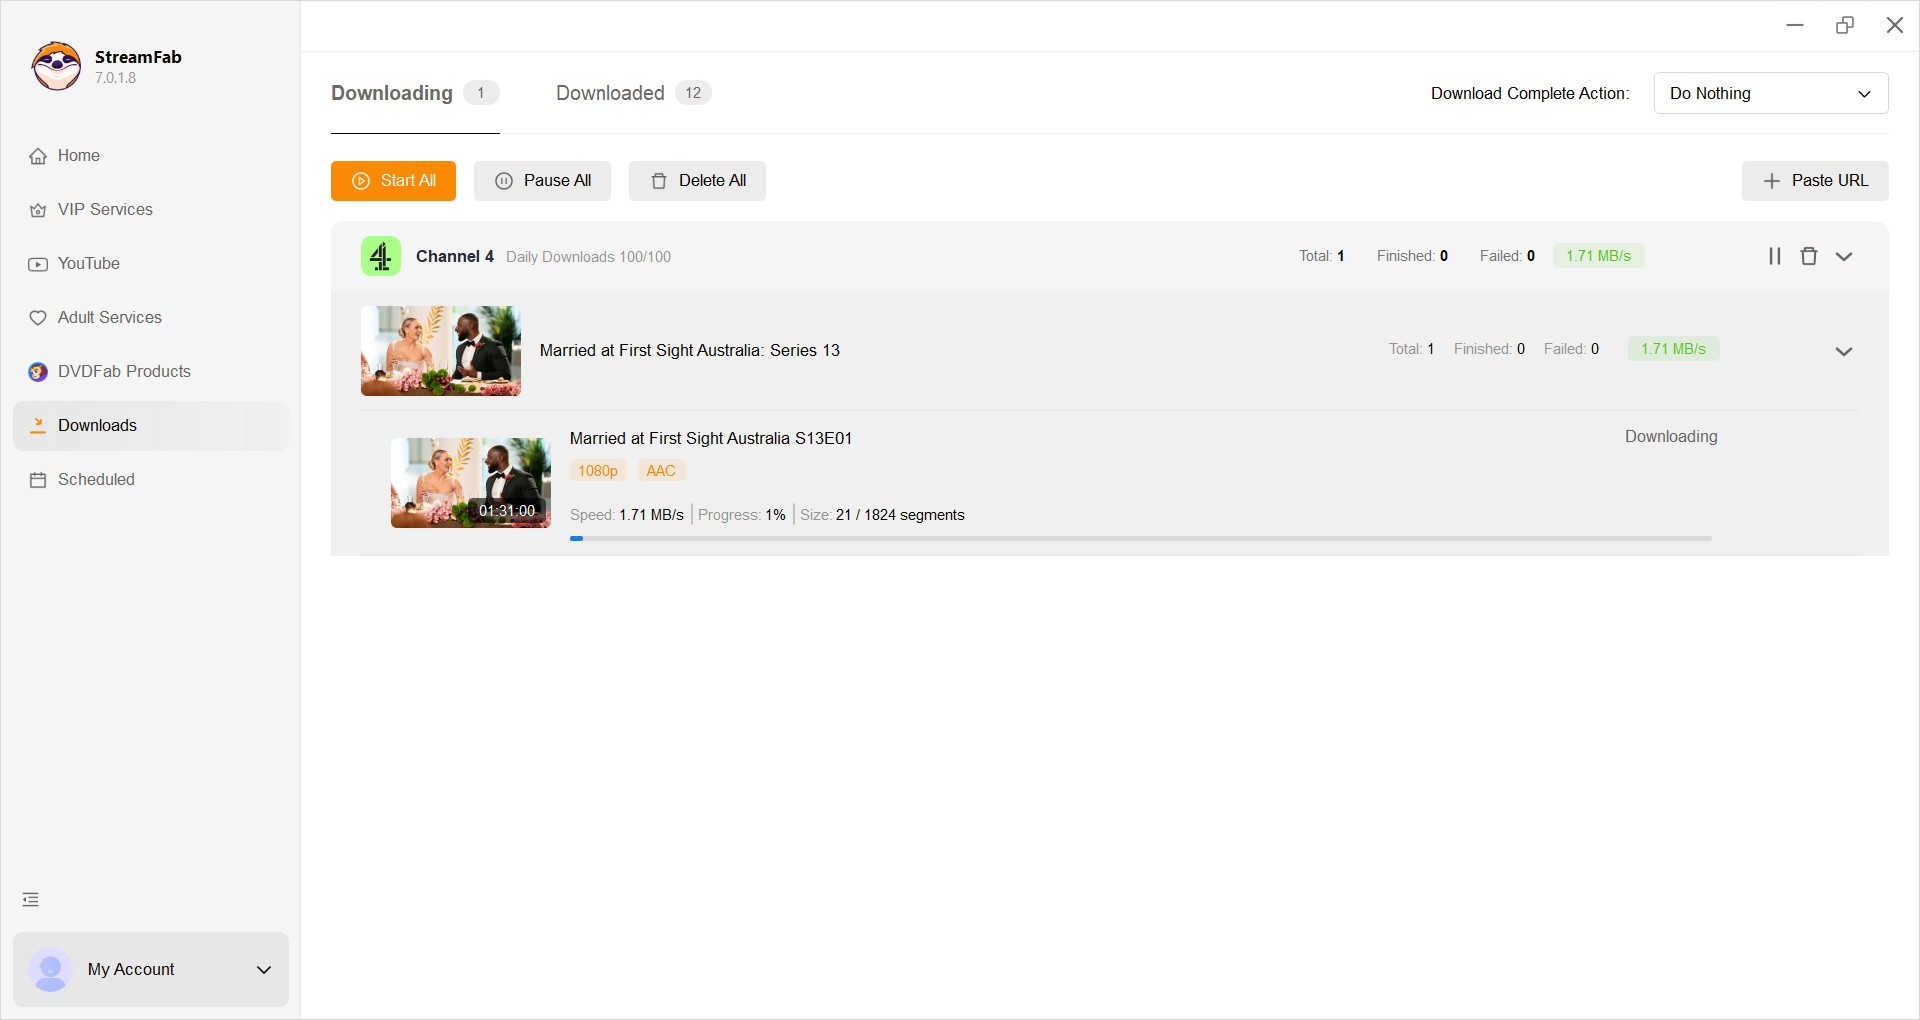Open the YouTube section
Screen dimensions: 1920x1020
[88, 264]
